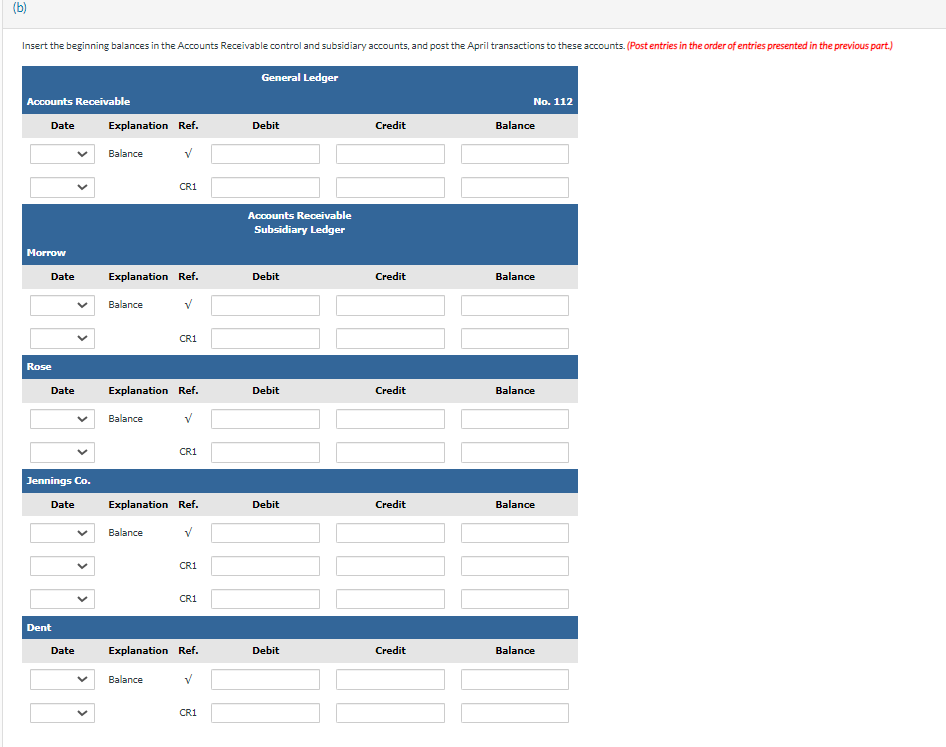Open the second date dropdown under Morrow
The height and width of the screenshot is (747, 946).
tap(62, 338)
